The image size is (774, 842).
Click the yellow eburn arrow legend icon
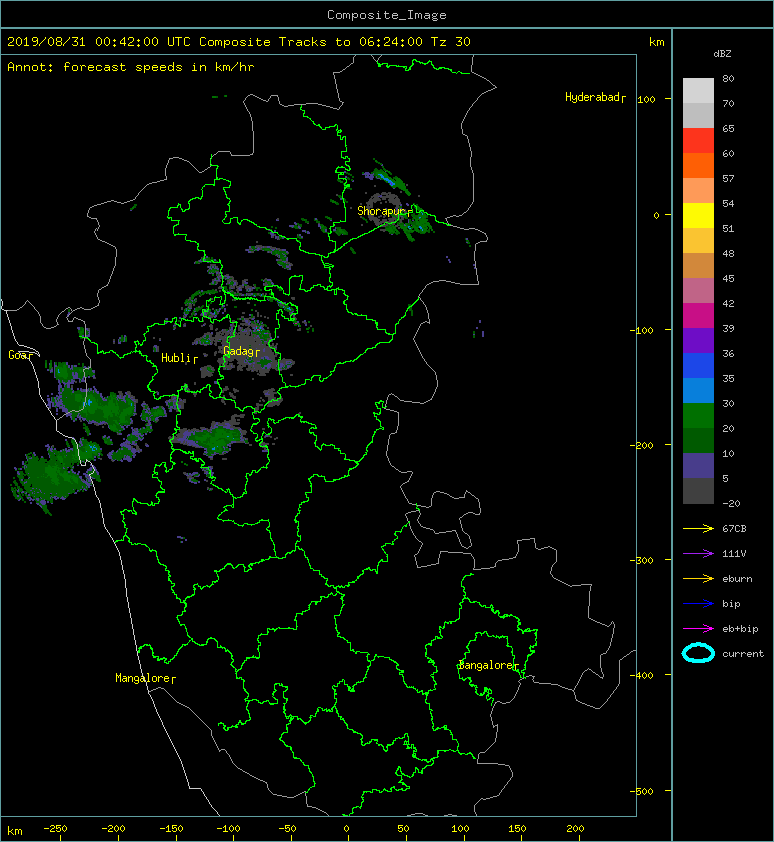point(698,578)
